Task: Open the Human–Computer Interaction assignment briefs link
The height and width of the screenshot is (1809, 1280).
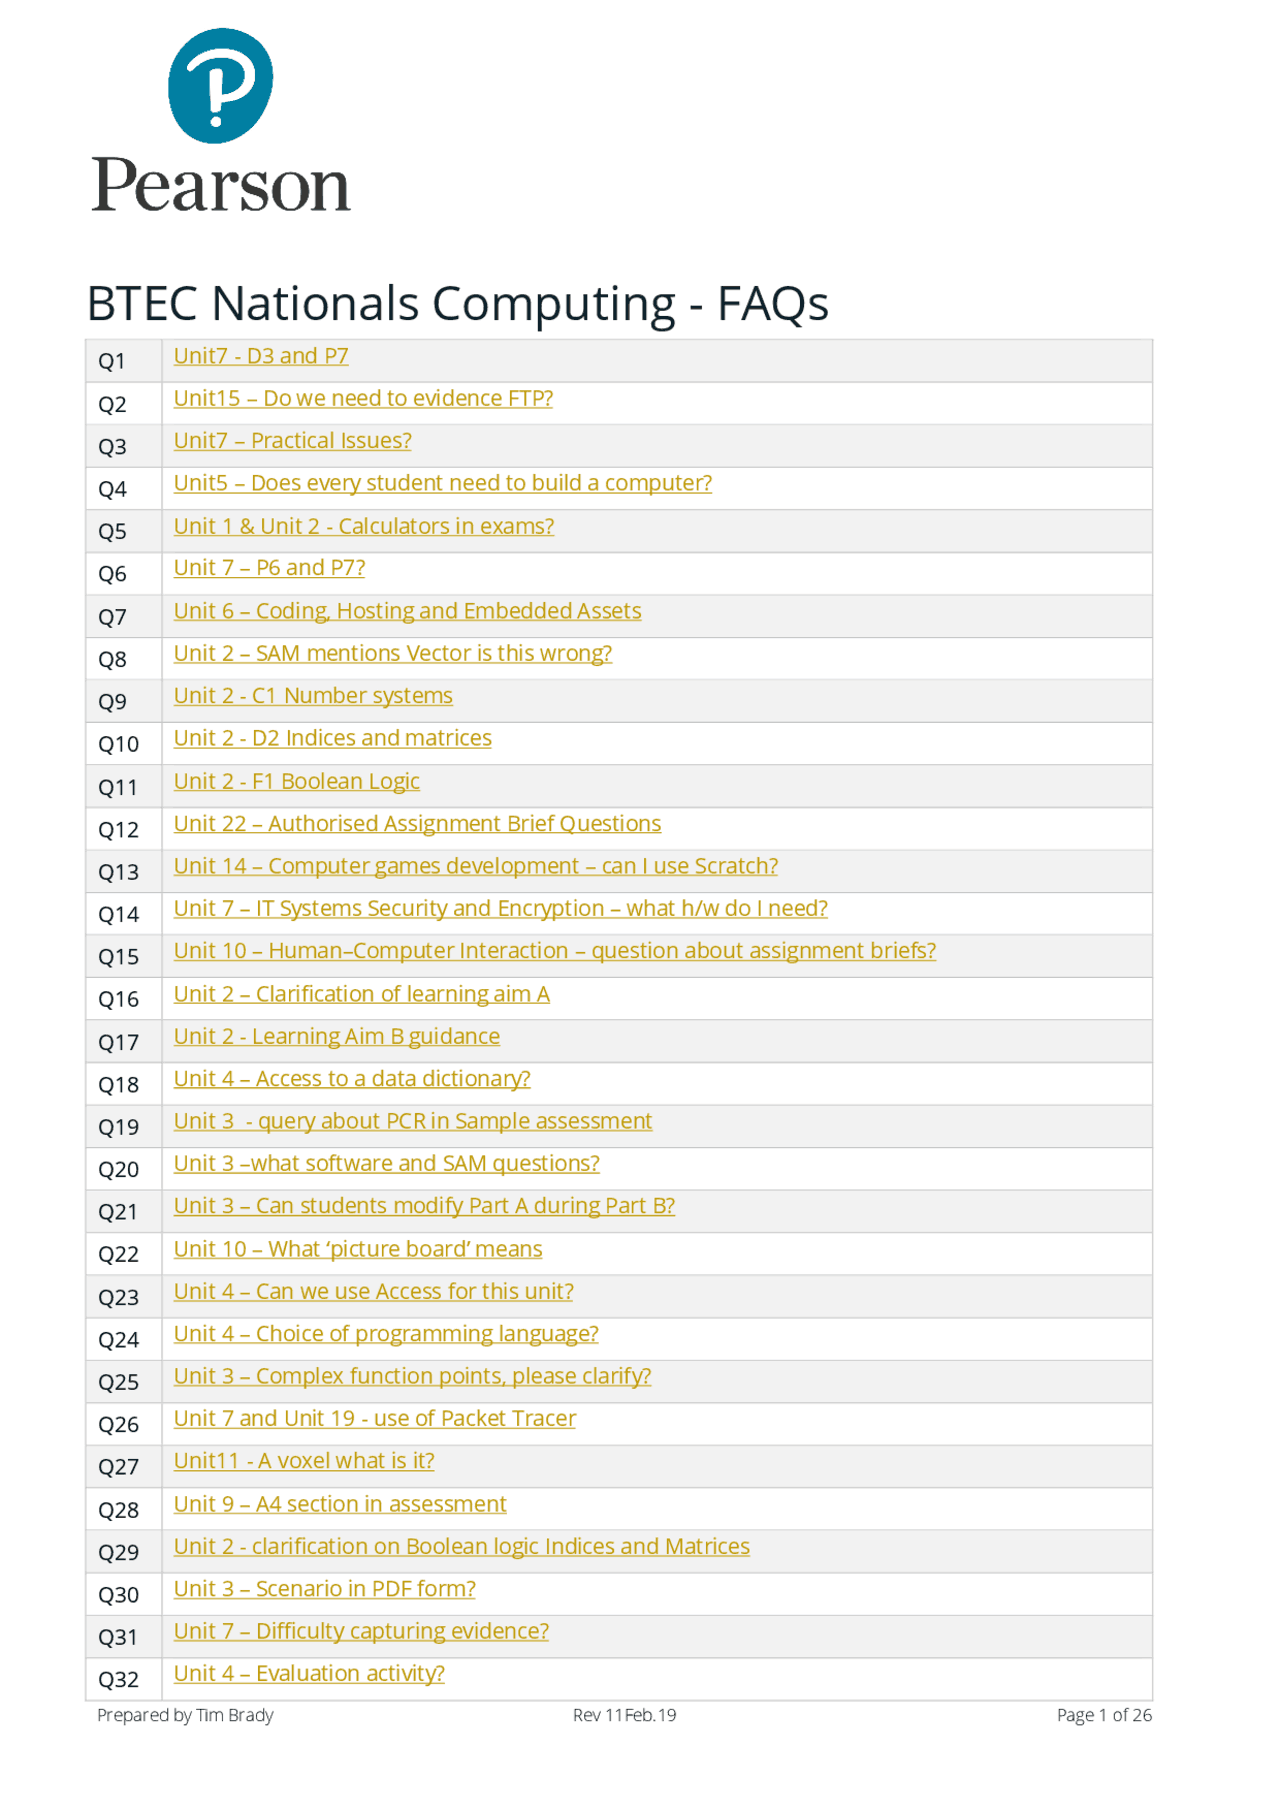Action: [x=554, y=951]
